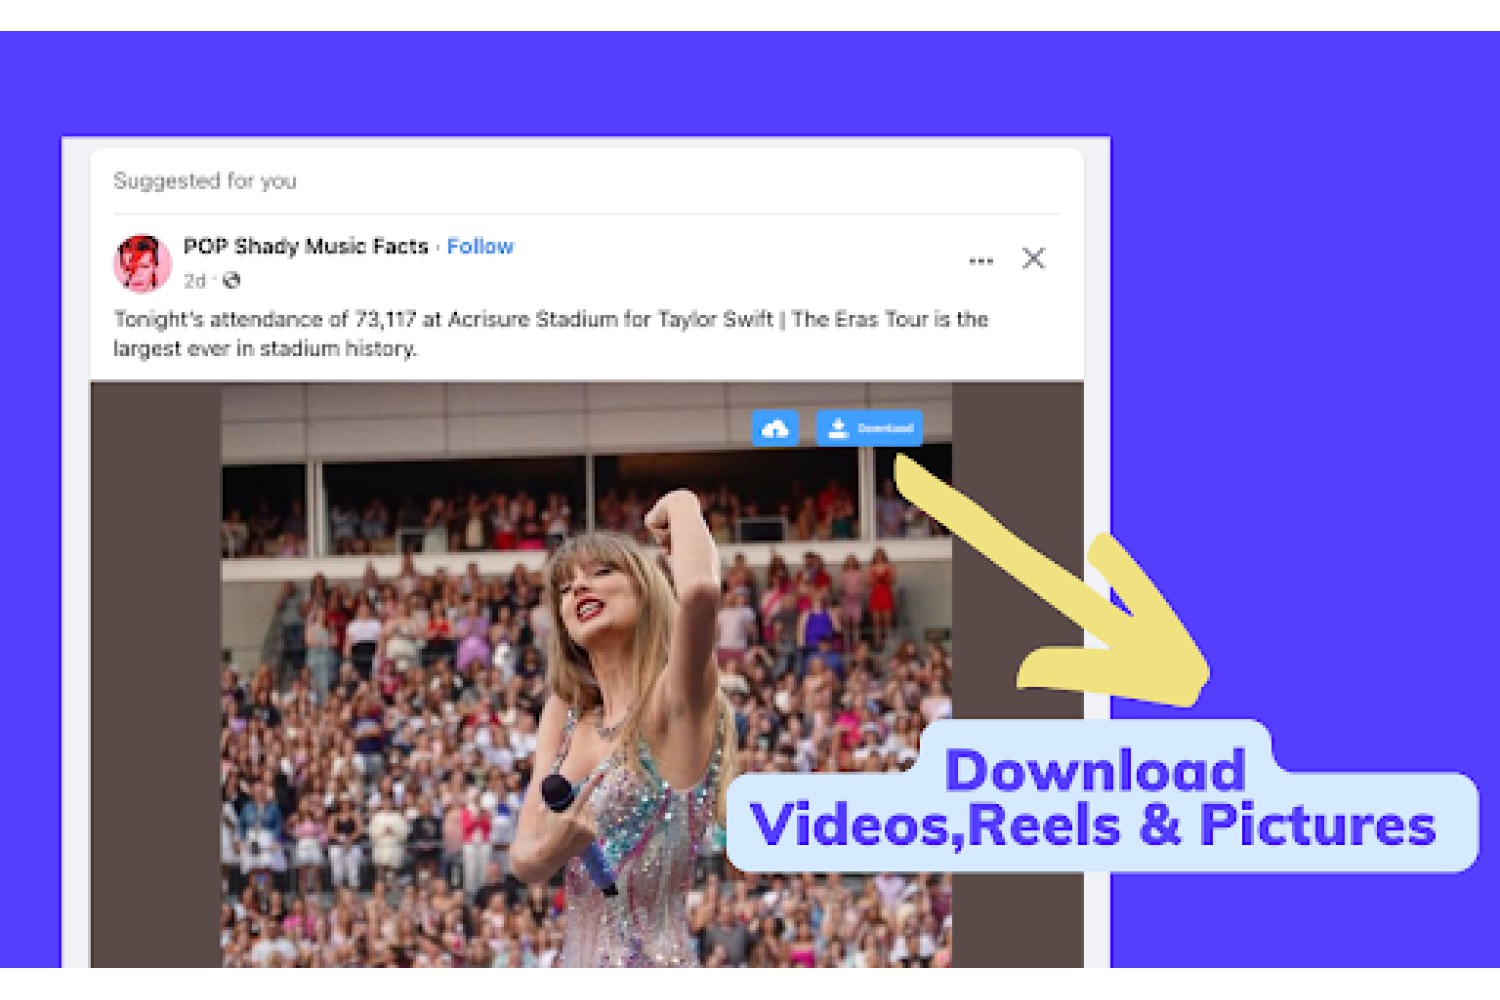
Task: Click the 2d post timestamp
Action: click(194, 281)
